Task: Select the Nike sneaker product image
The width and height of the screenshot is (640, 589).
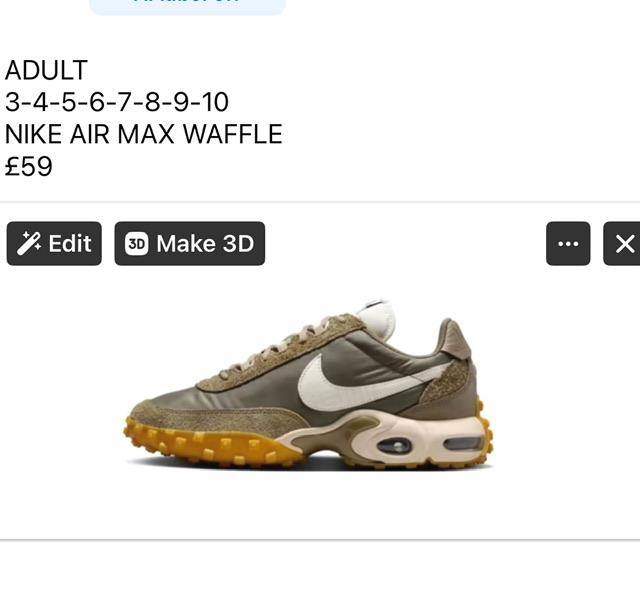Action: (309, 385)
